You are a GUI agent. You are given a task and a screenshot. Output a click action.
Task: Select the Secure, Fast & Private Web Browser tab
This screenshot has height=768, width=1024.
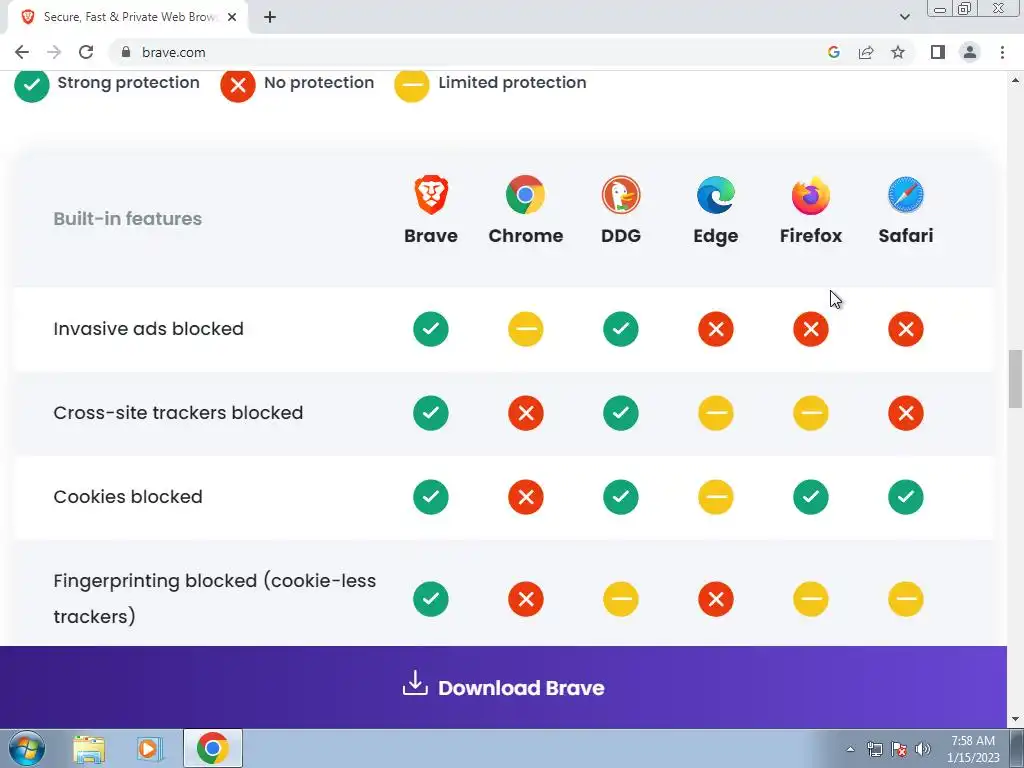click(129, 17)
